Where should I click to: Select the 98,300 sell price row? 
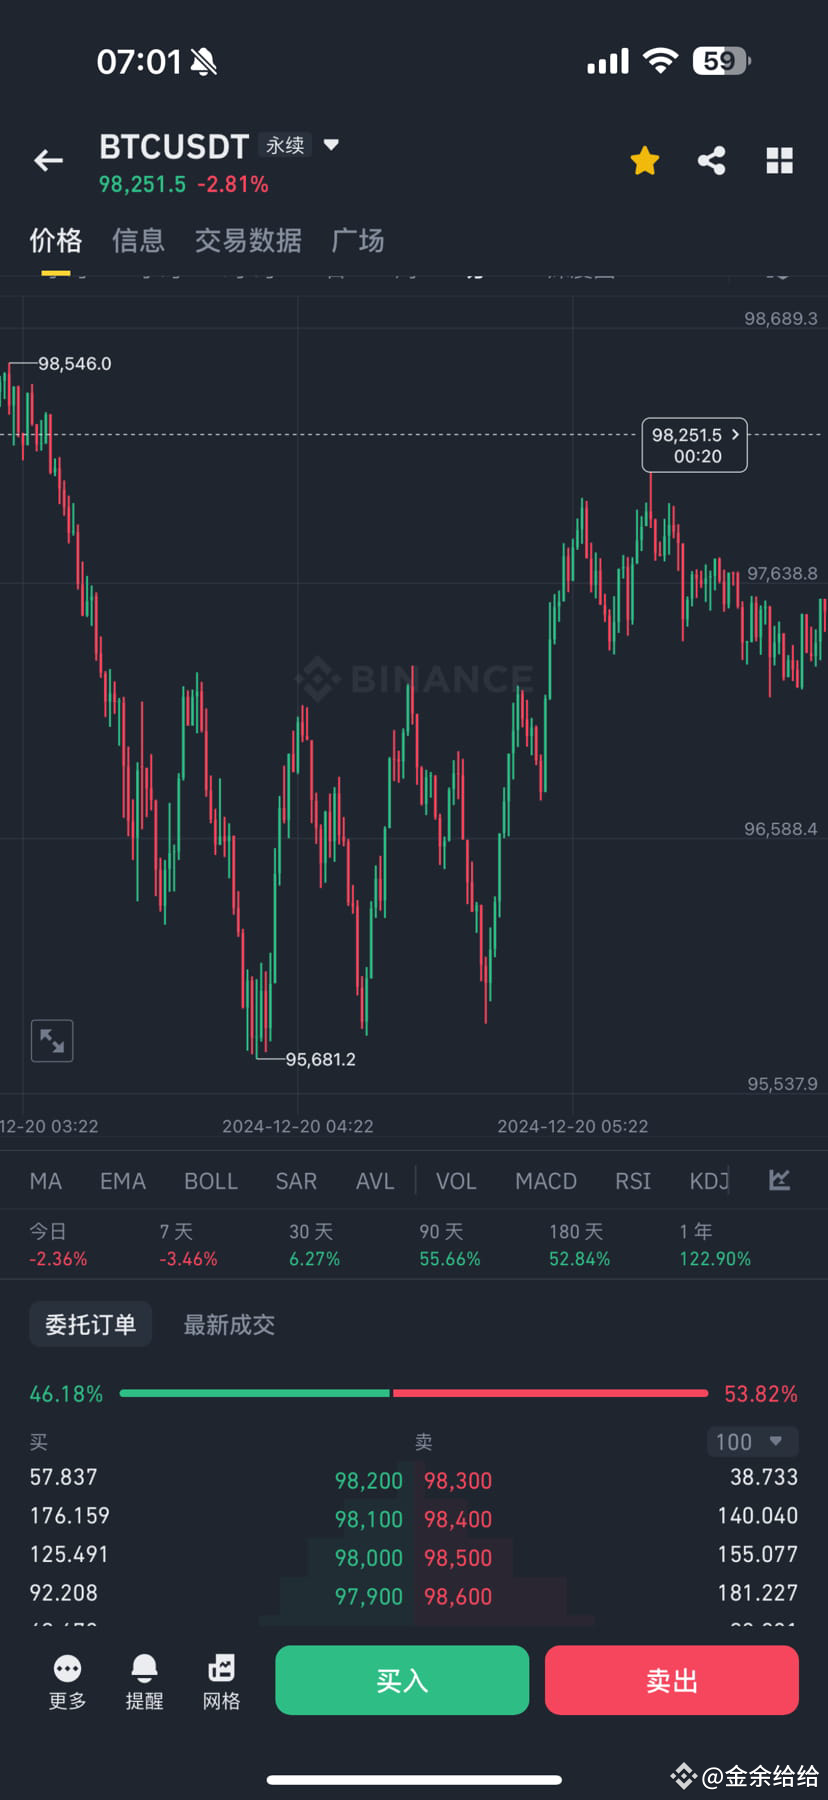pos(458,1480)
